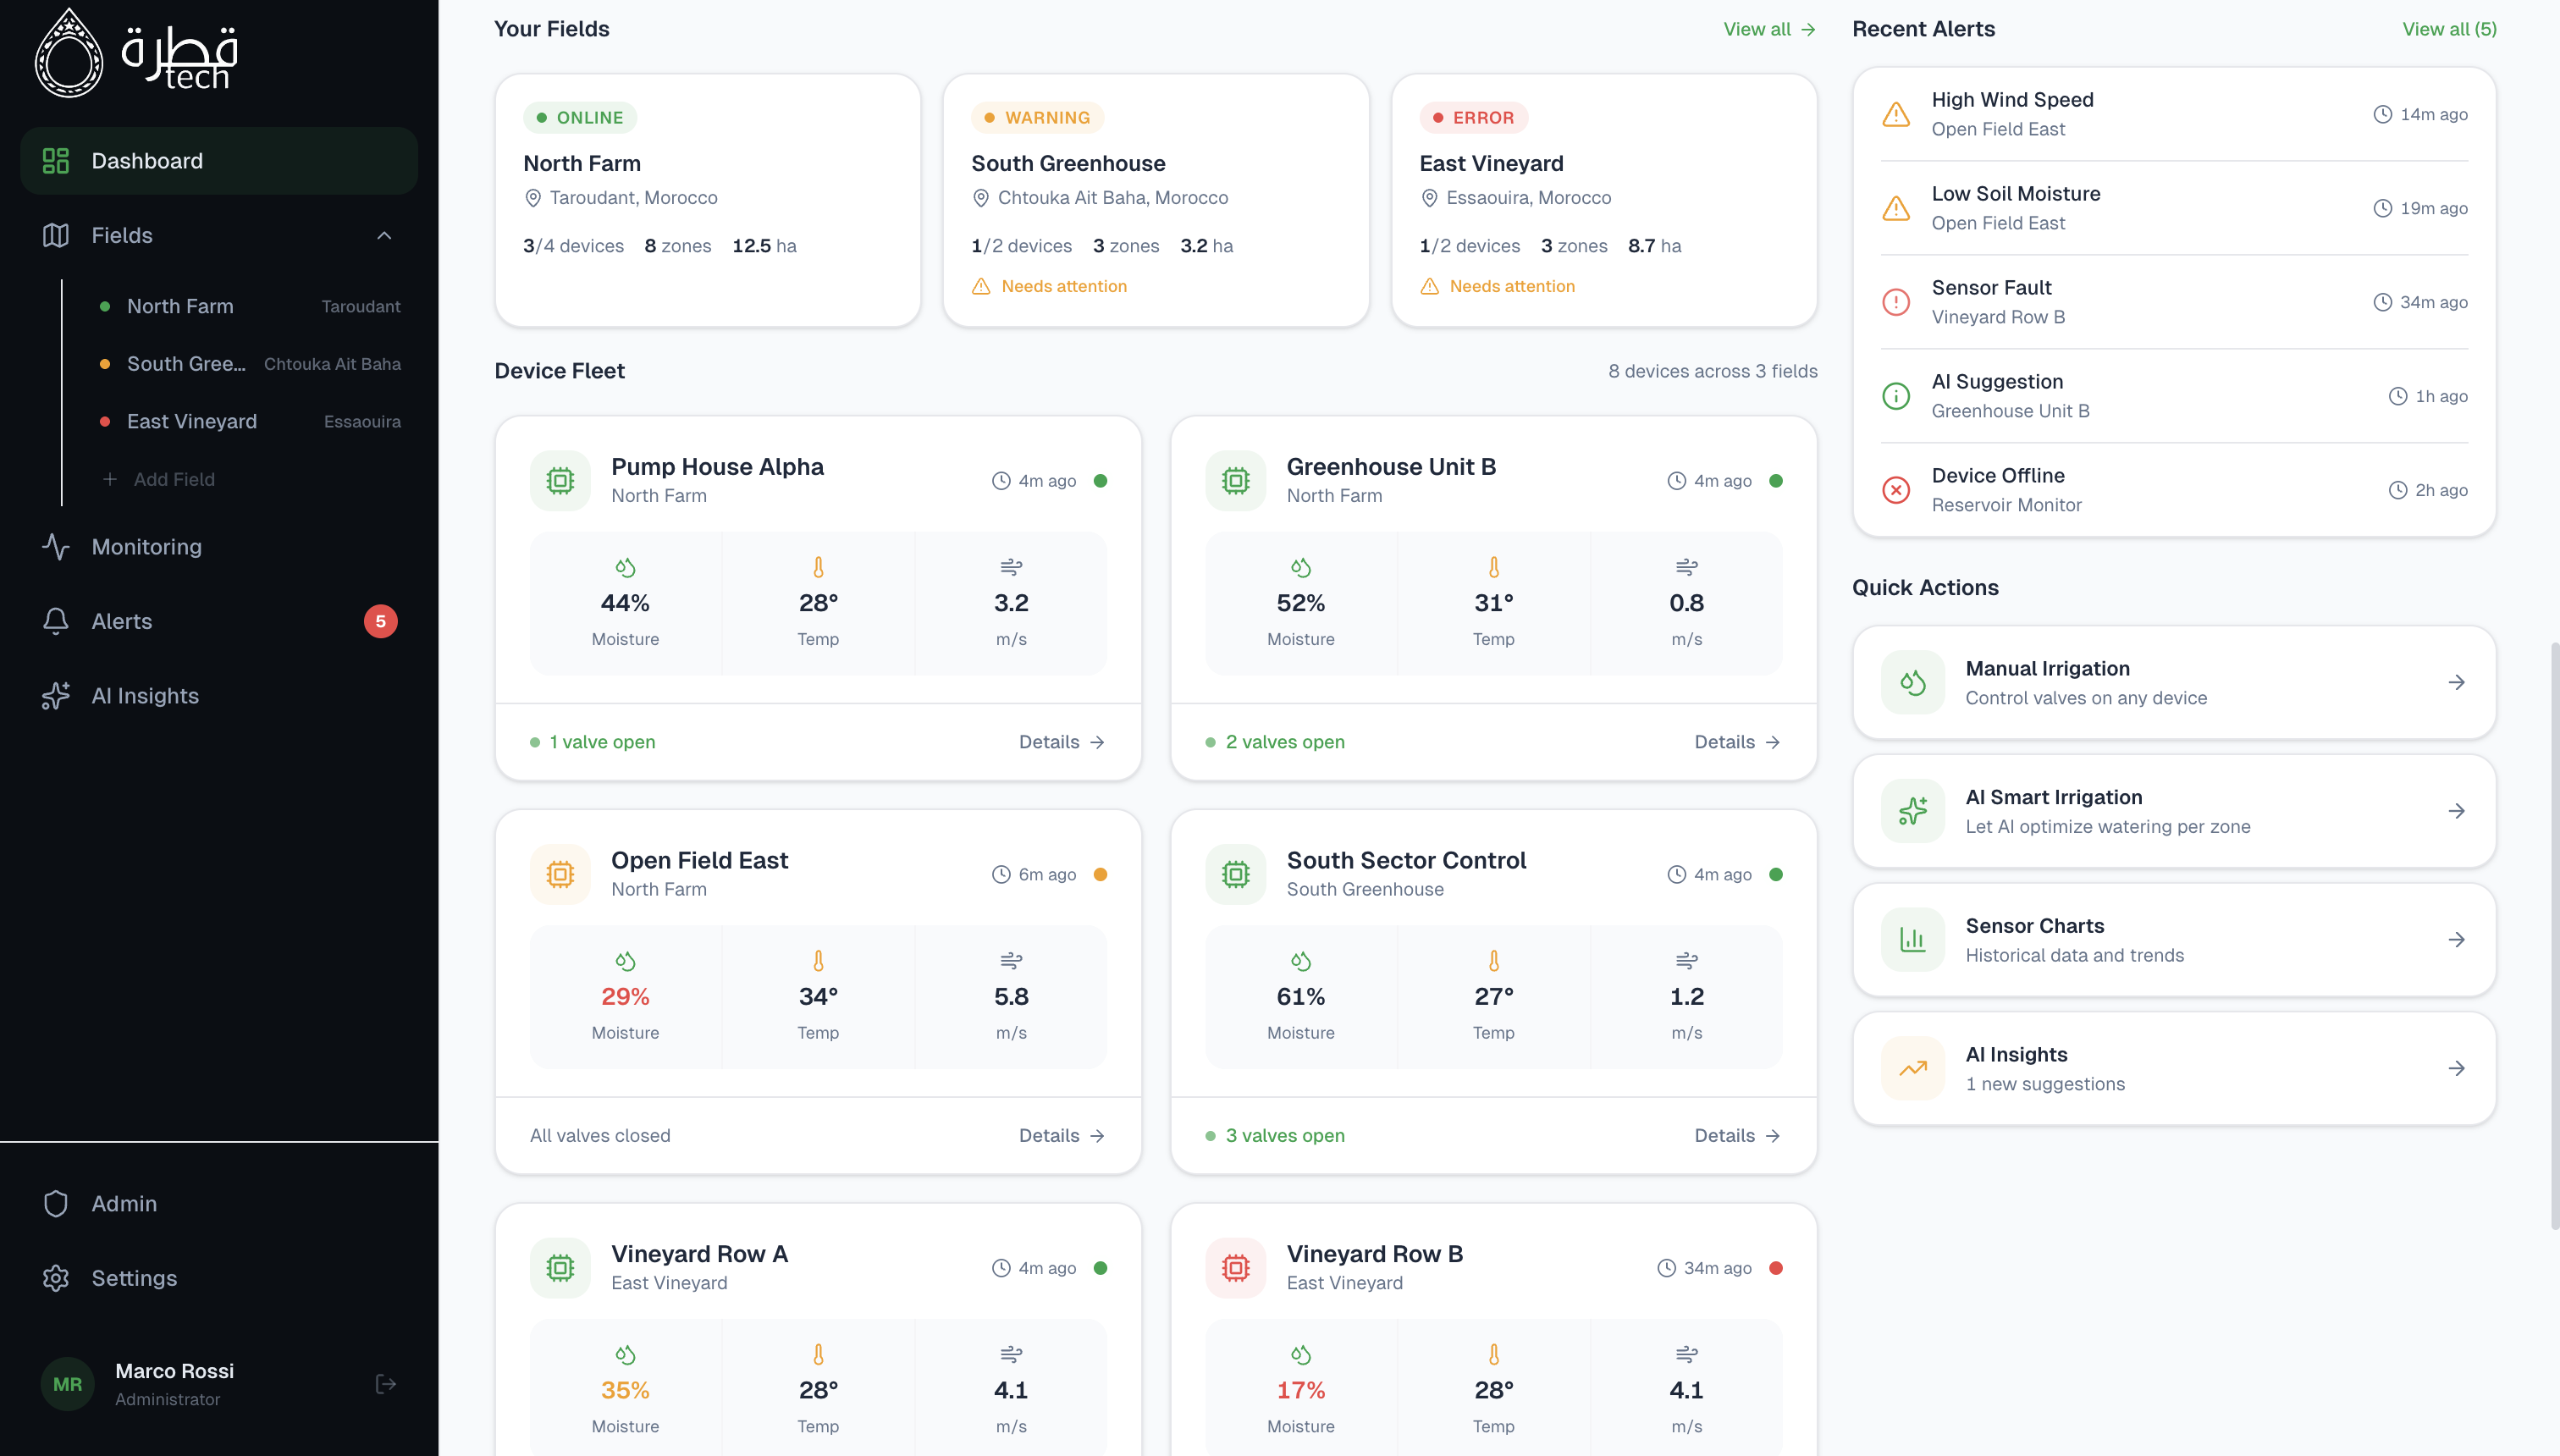2560x1456 pixels.
Task: Click the Alerts bell icon in sidebar
Action: coord(56,621)
